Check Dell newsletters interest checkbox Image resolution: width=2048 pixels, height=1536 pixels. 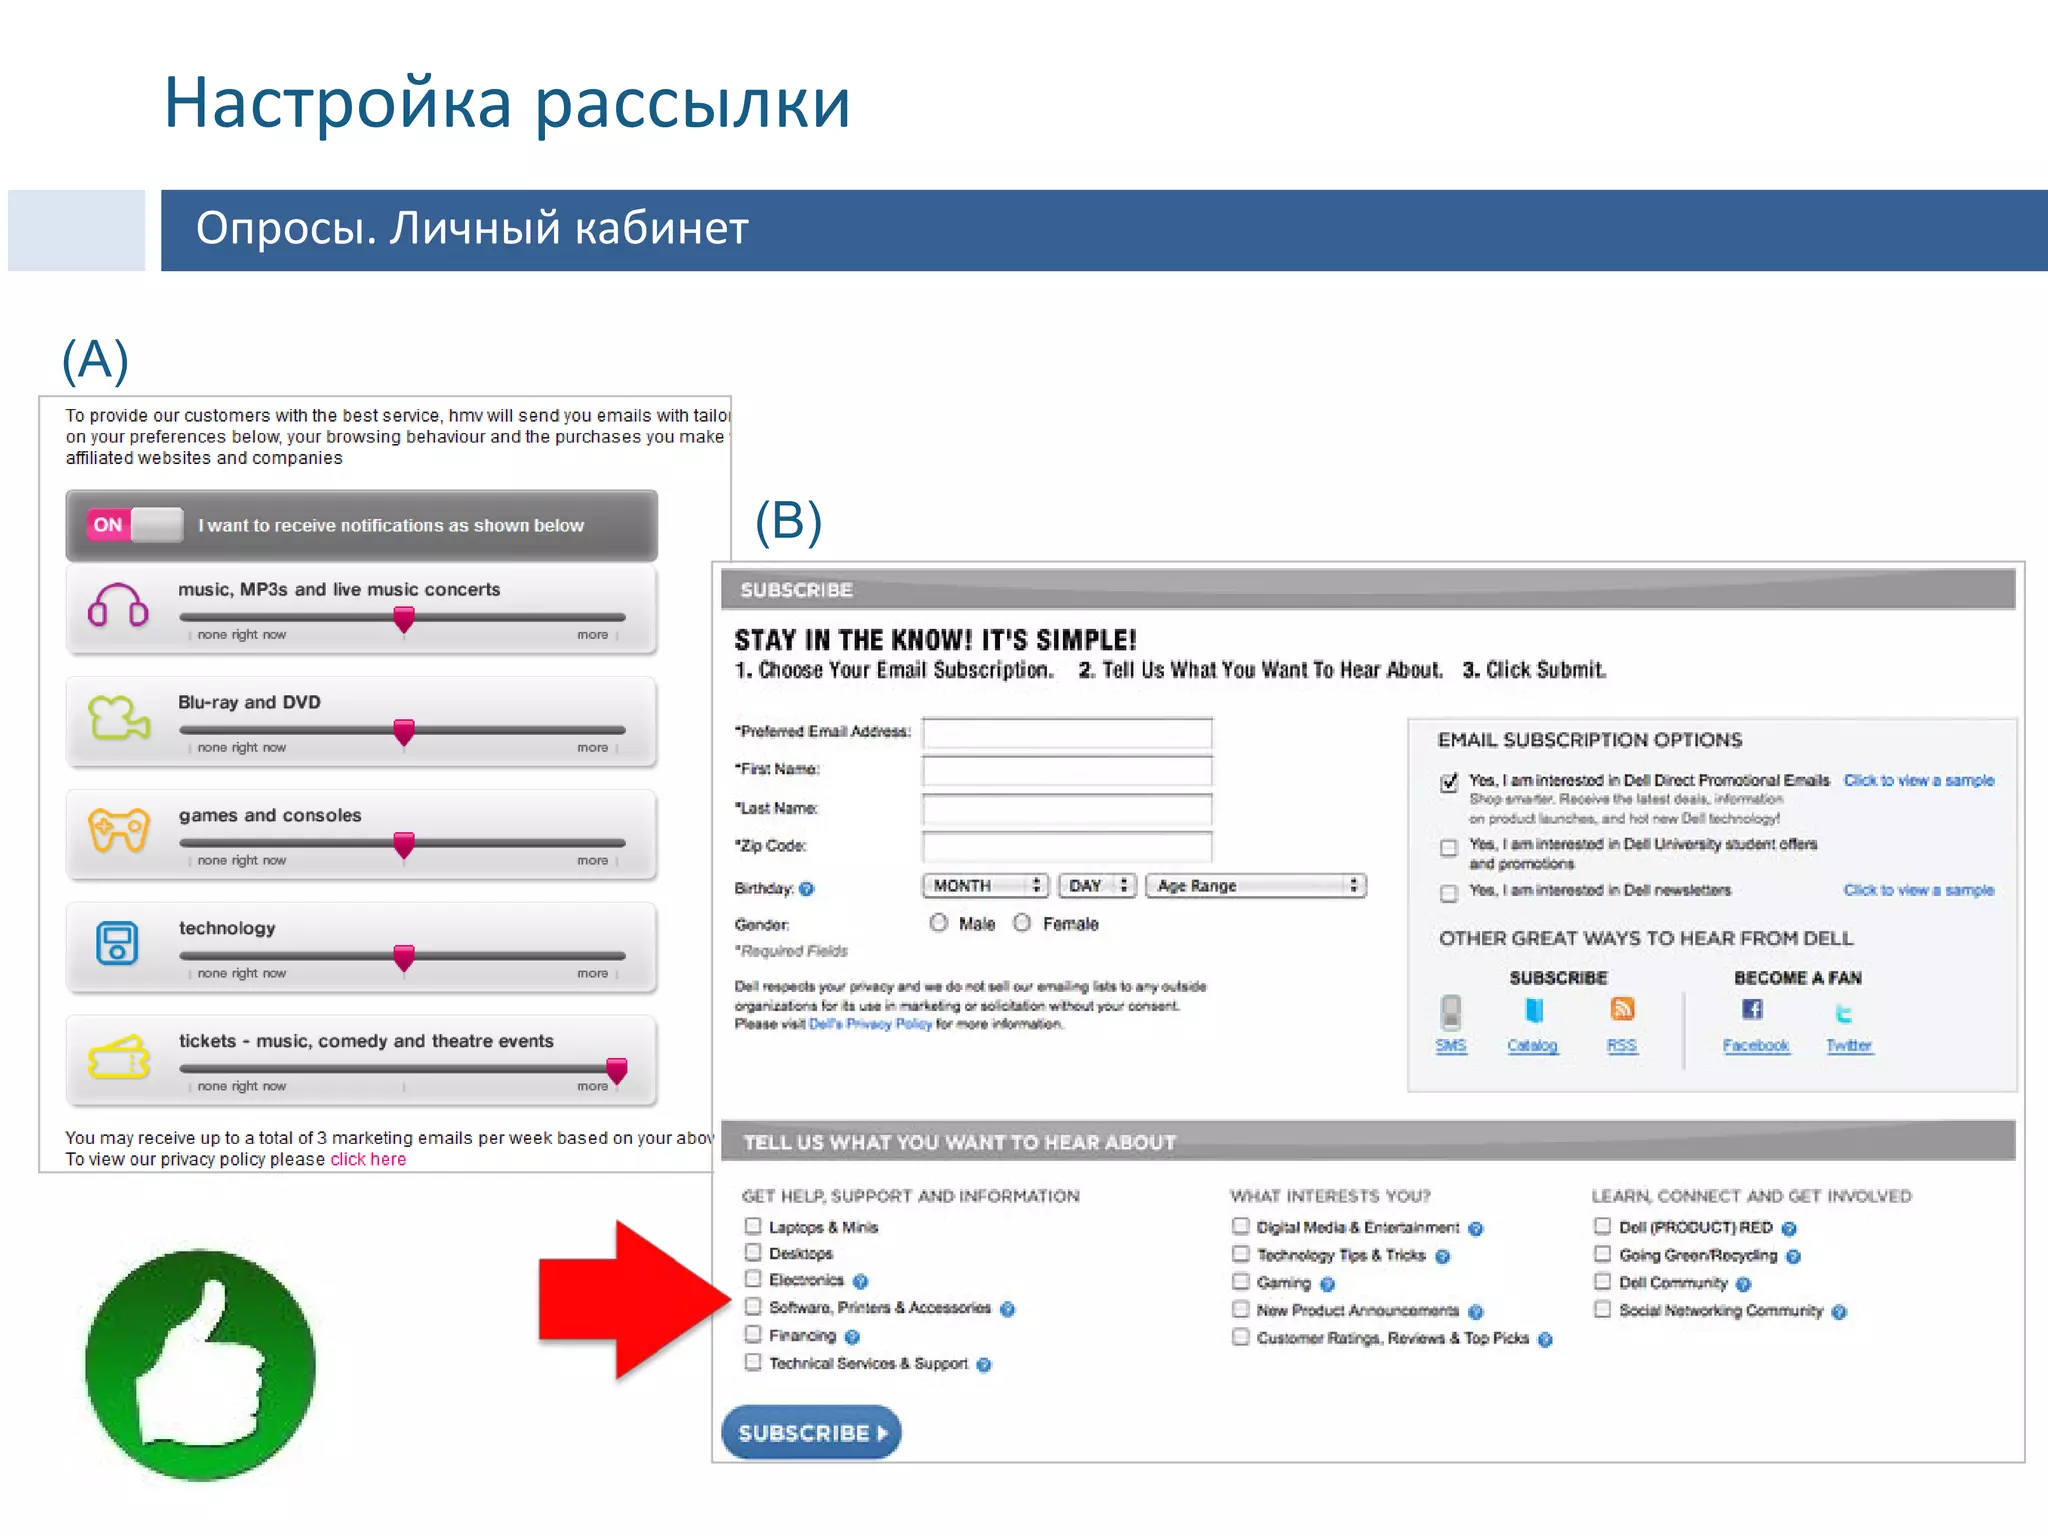1449,893
